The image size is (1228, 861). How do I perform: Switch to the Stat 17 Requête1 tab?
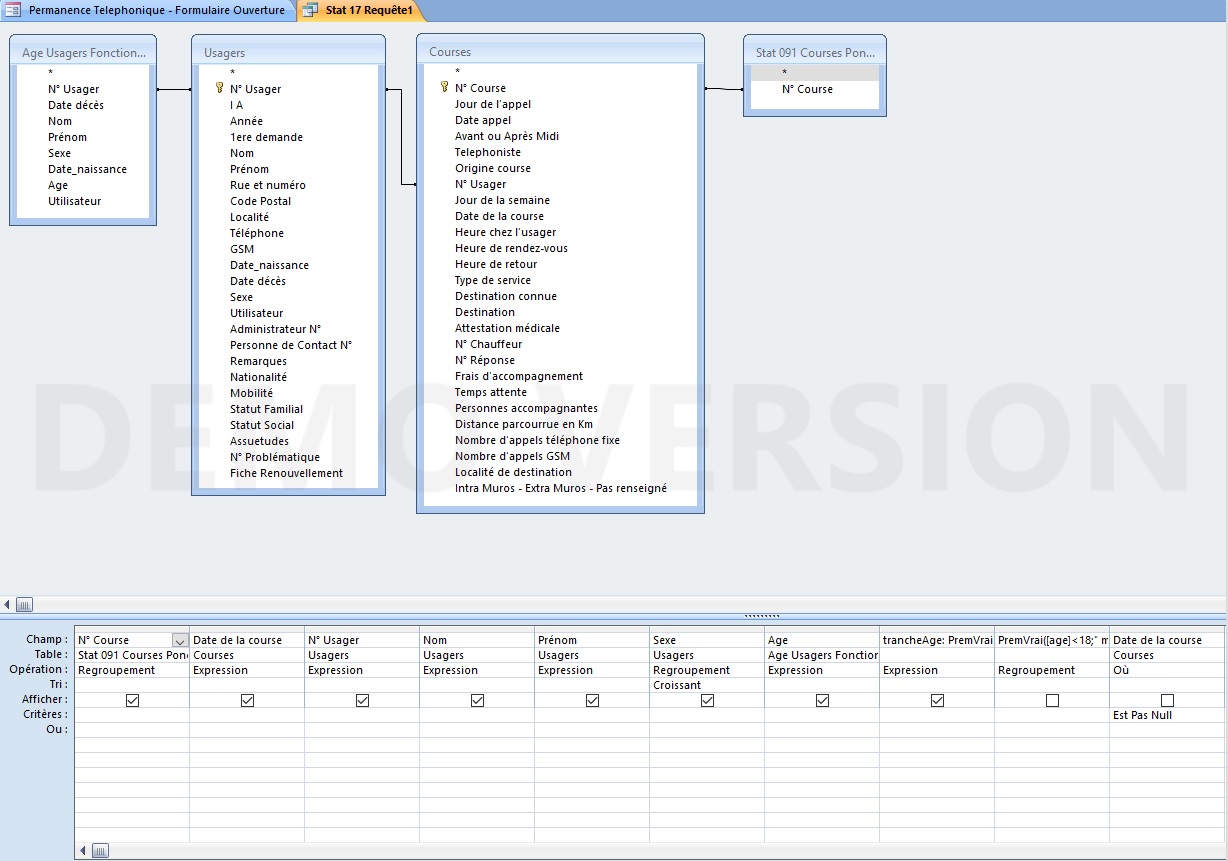[x=361, y=10]
